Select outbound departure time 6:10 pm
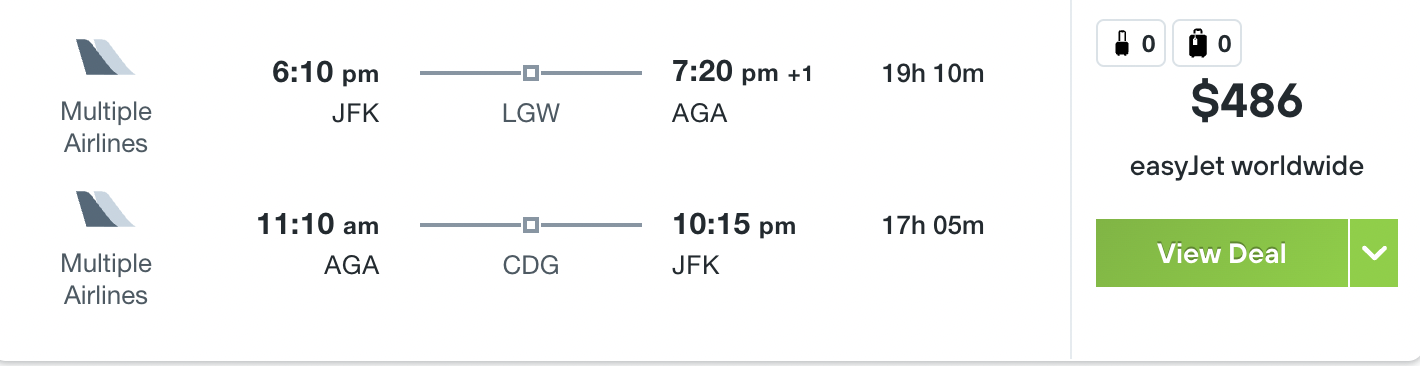The width and height of the screenshot is (1420, 366). [x=325, y=73]
